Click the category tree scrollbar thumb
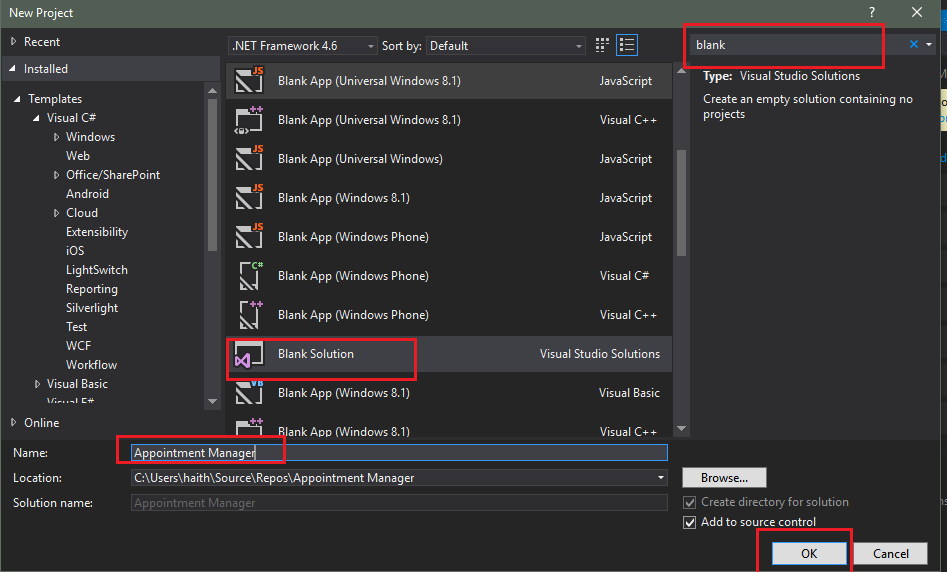This screenshot has height=572, width=947. [x=212, y=174]
